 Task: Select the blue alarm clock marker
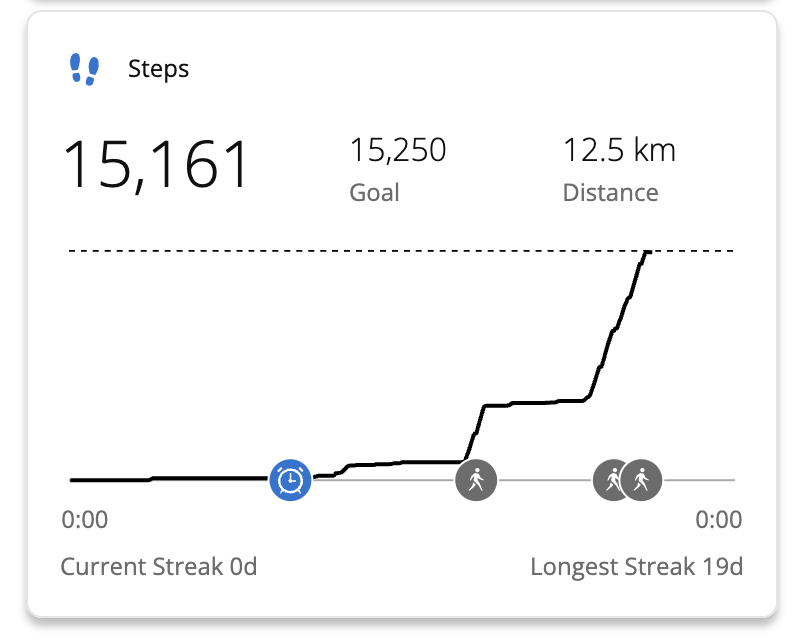click(291, 480)
